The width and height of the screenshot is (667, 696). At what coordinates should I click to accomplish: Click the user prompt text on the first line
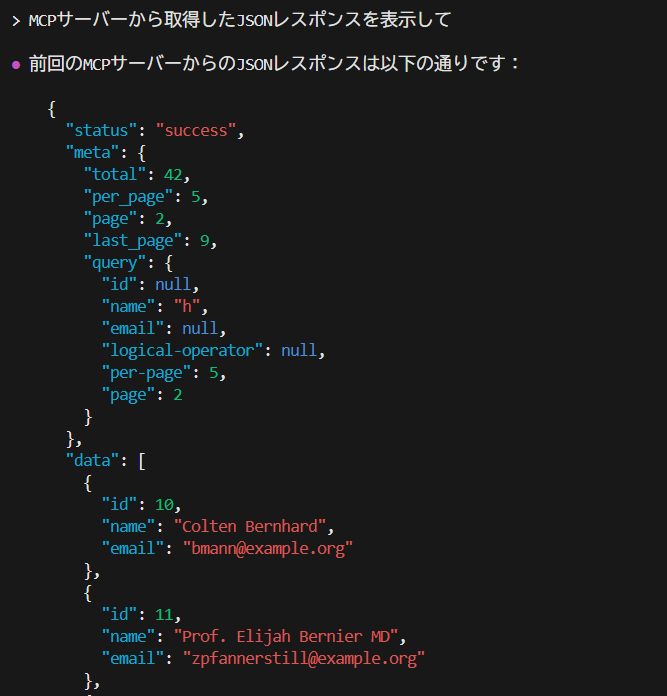pos(239,20)
